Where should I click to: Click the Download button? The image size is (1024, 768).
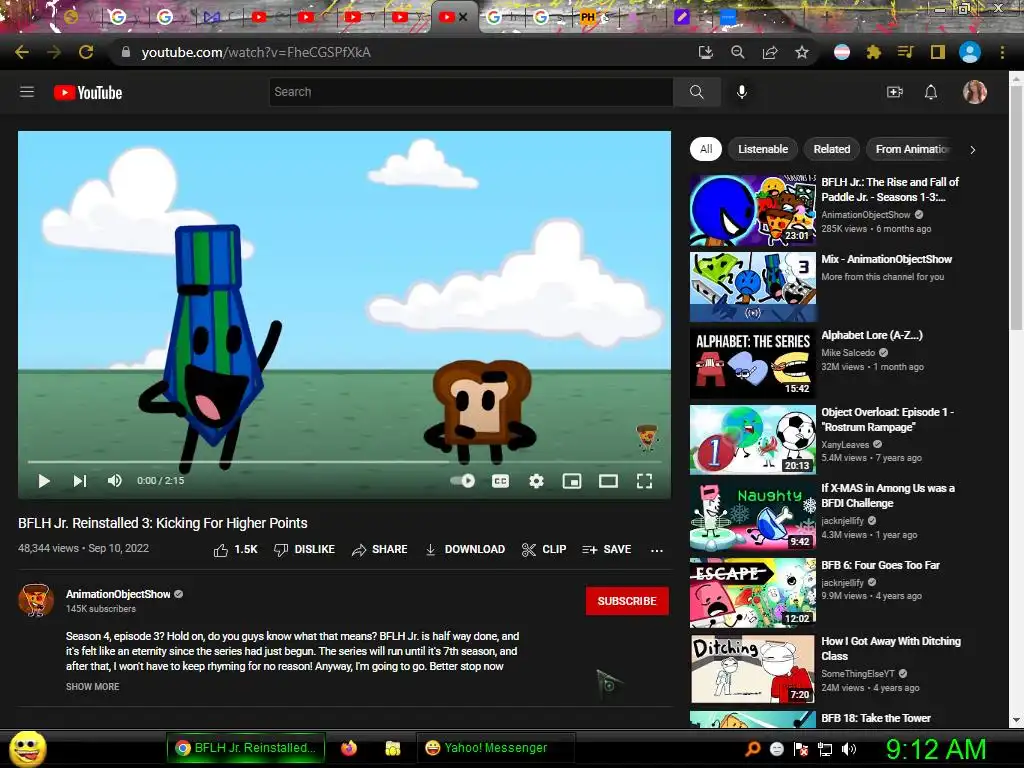[x=464, y=550]
